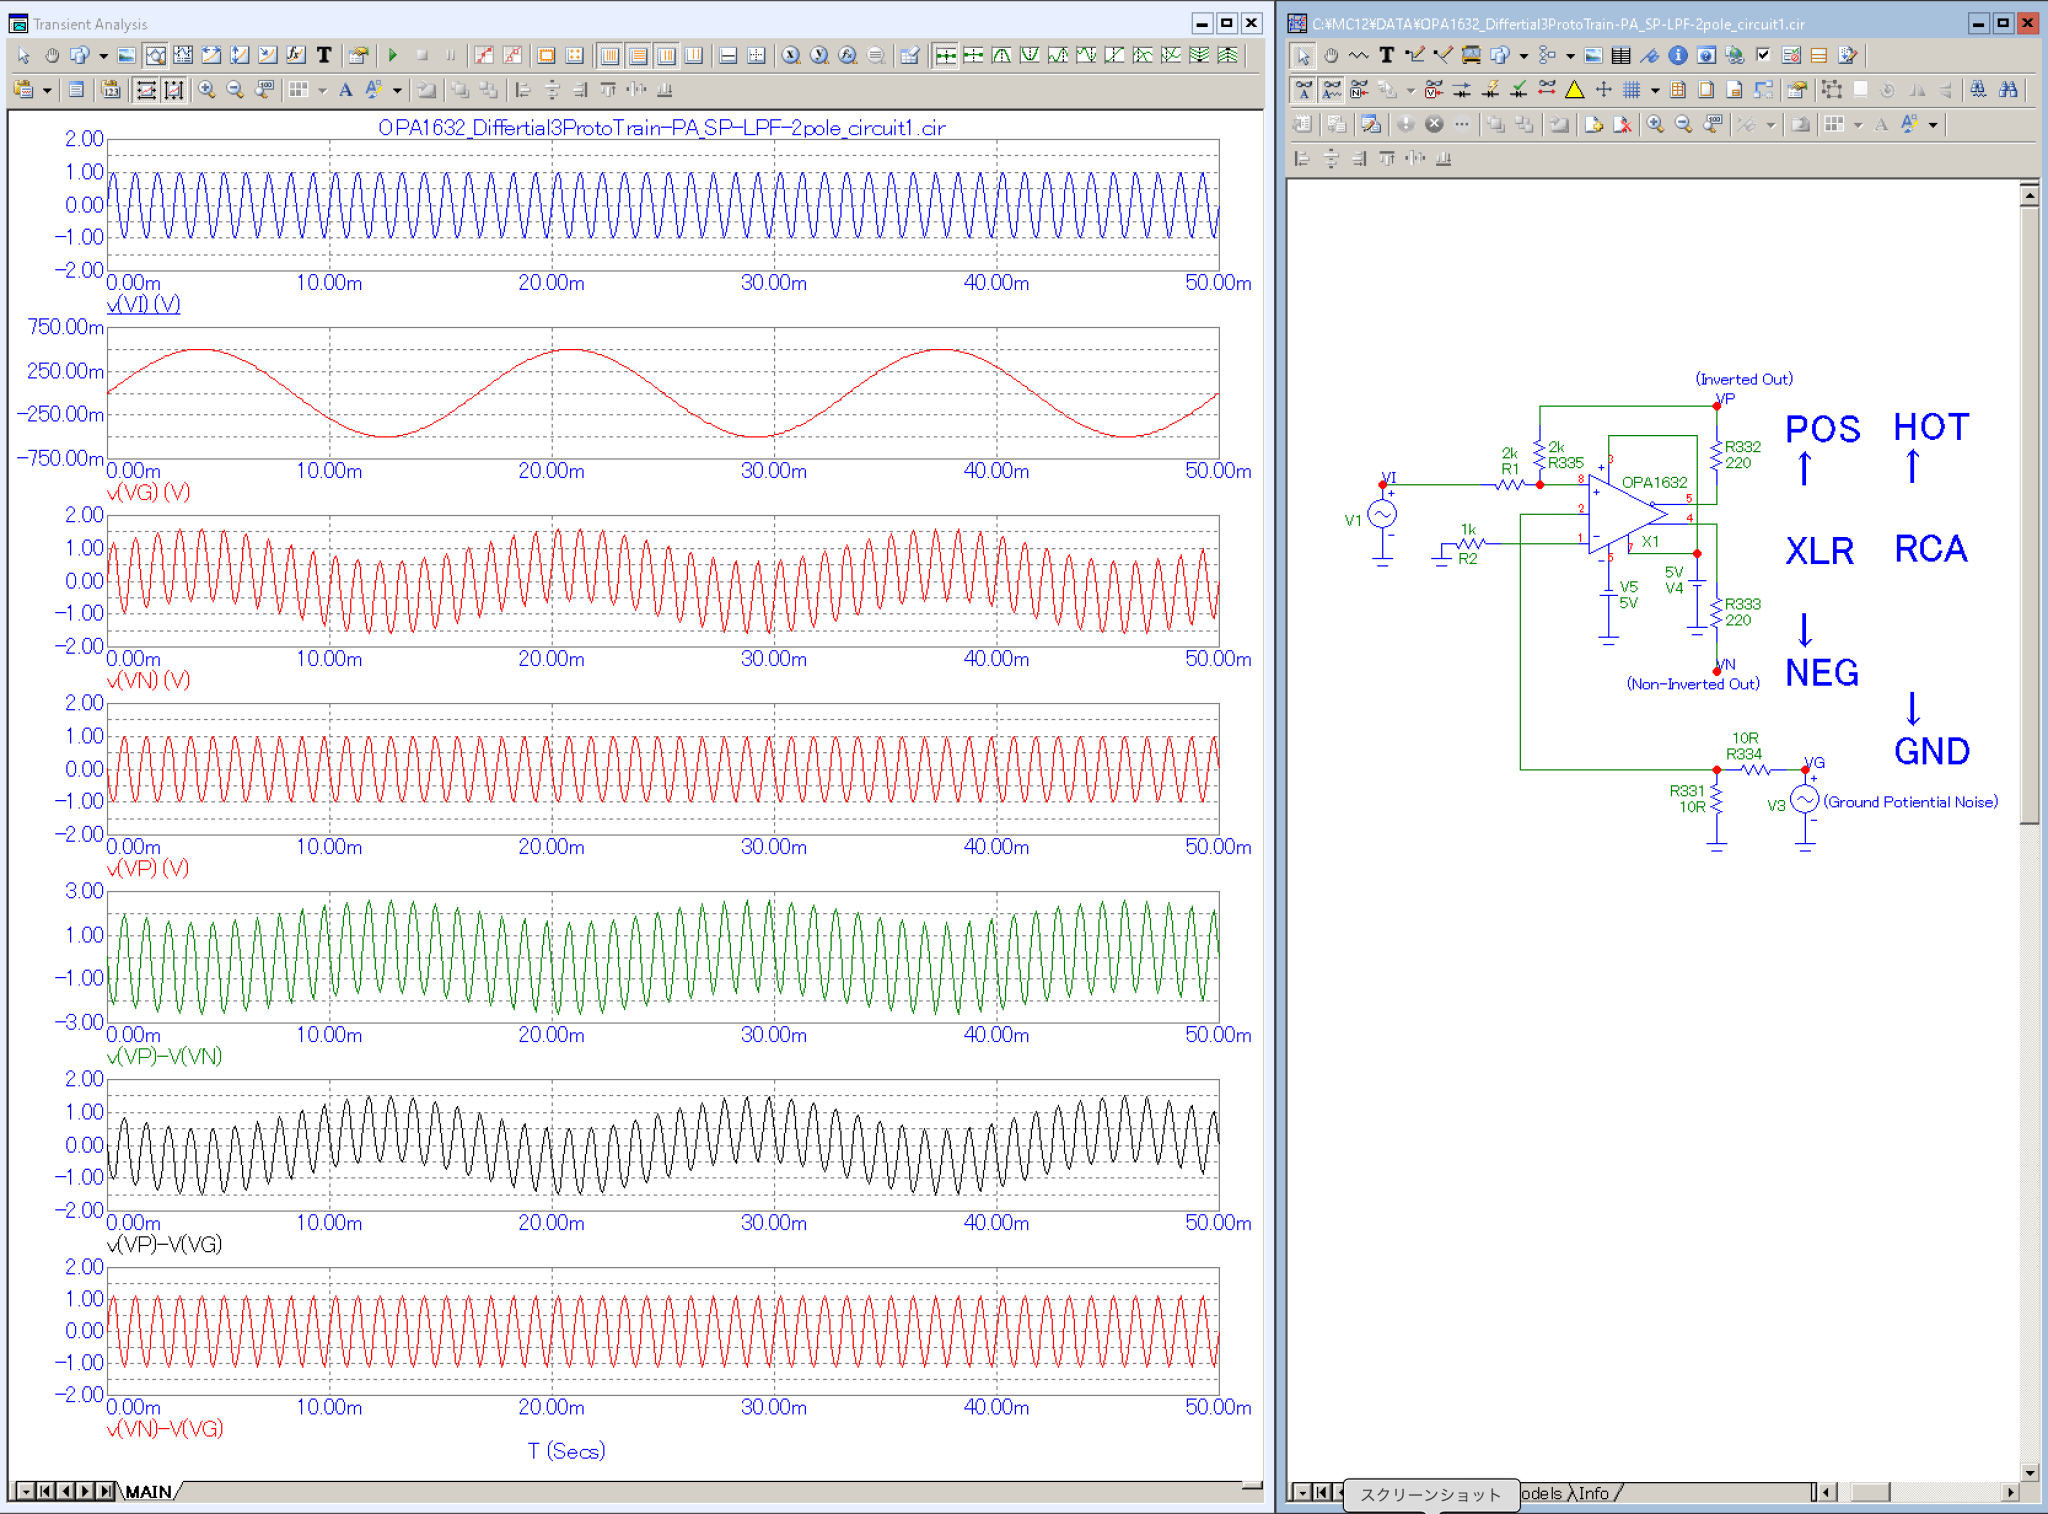Click the yellow lightning current display icon
Image resolution: width=2048 pixels, height=1514 pixels.
tap(1491, 89)
